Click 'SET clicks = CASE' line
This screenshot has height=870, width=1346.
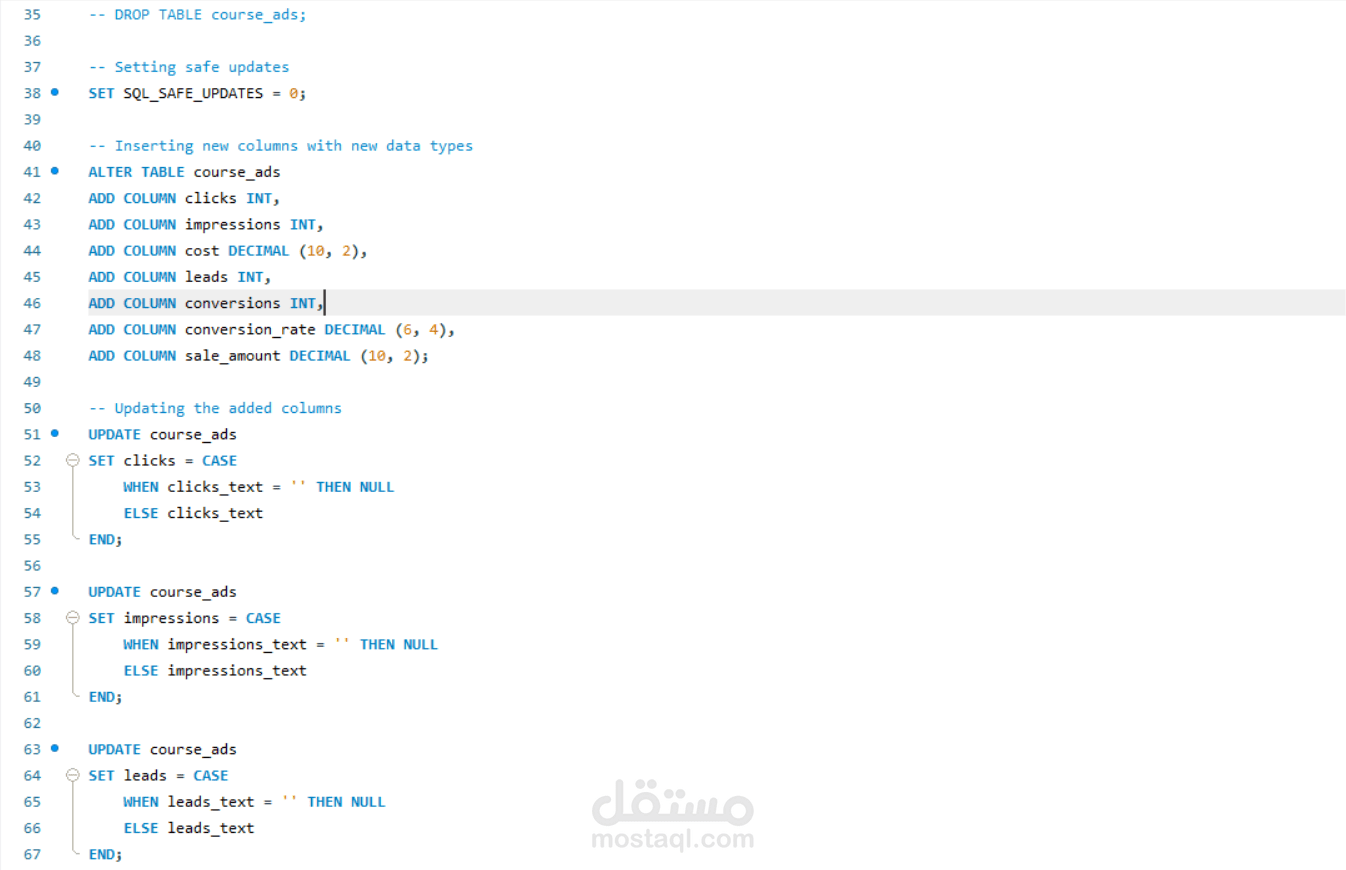pos(162,461)
